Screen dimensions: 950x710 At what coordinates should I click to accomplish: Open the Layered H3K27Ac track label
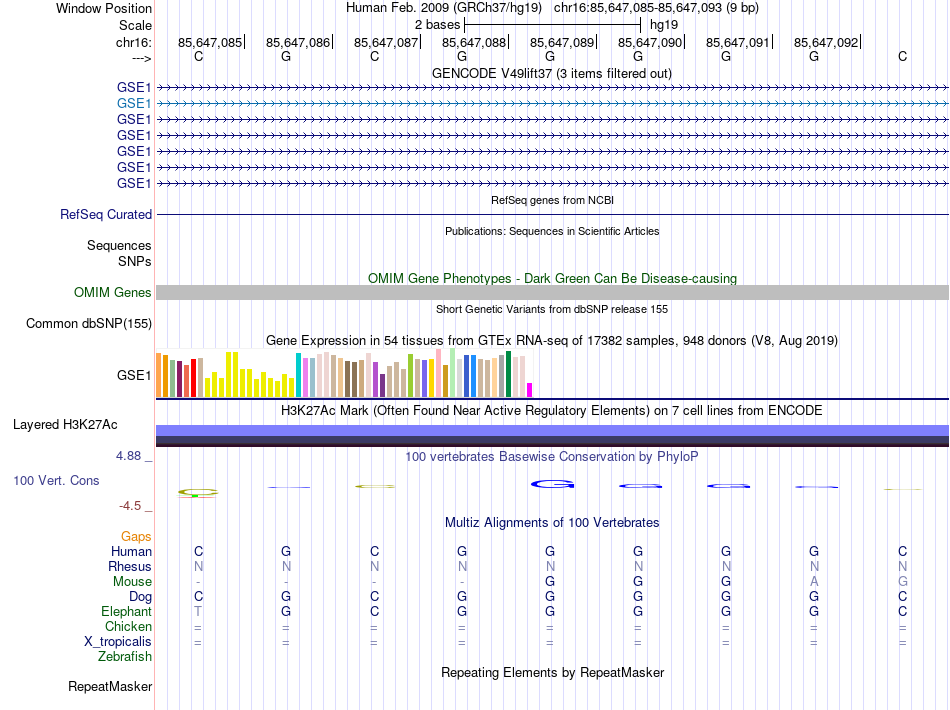[65, 424]
